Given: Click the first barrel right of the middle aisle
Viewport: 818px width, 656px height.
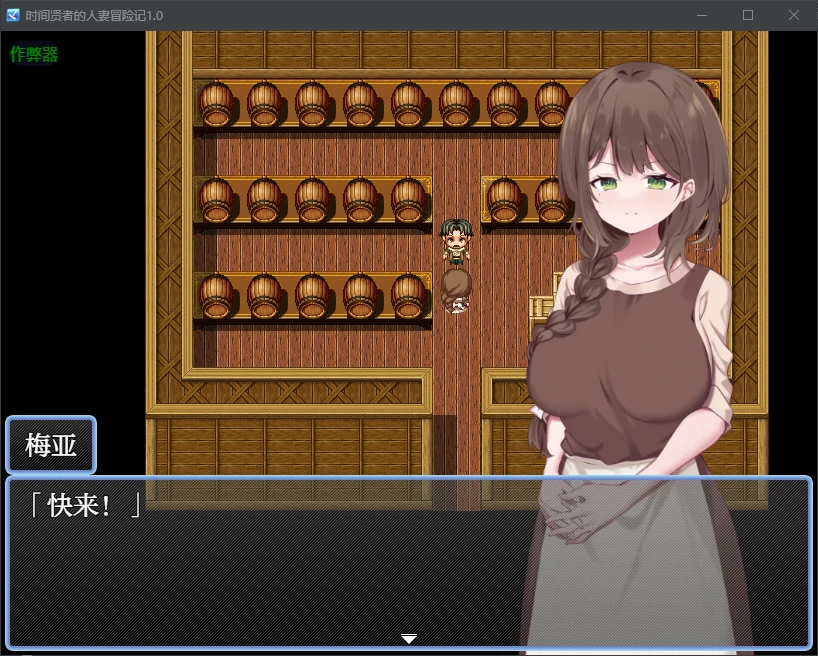Looking at the screenshot, I should tap(503, 200).
